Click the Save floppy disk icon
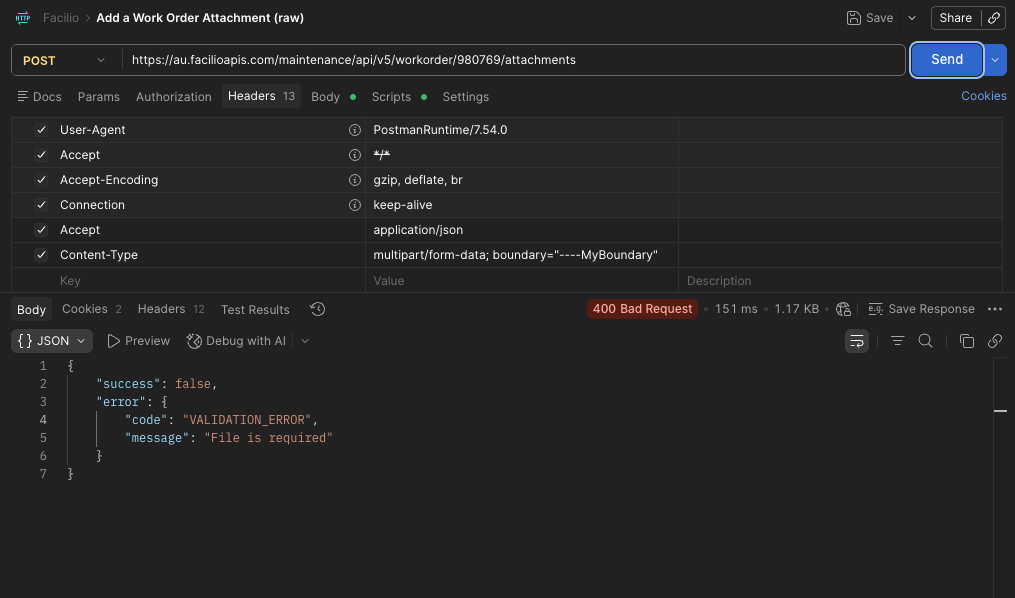1015x598 pixels. coord(853,18)
